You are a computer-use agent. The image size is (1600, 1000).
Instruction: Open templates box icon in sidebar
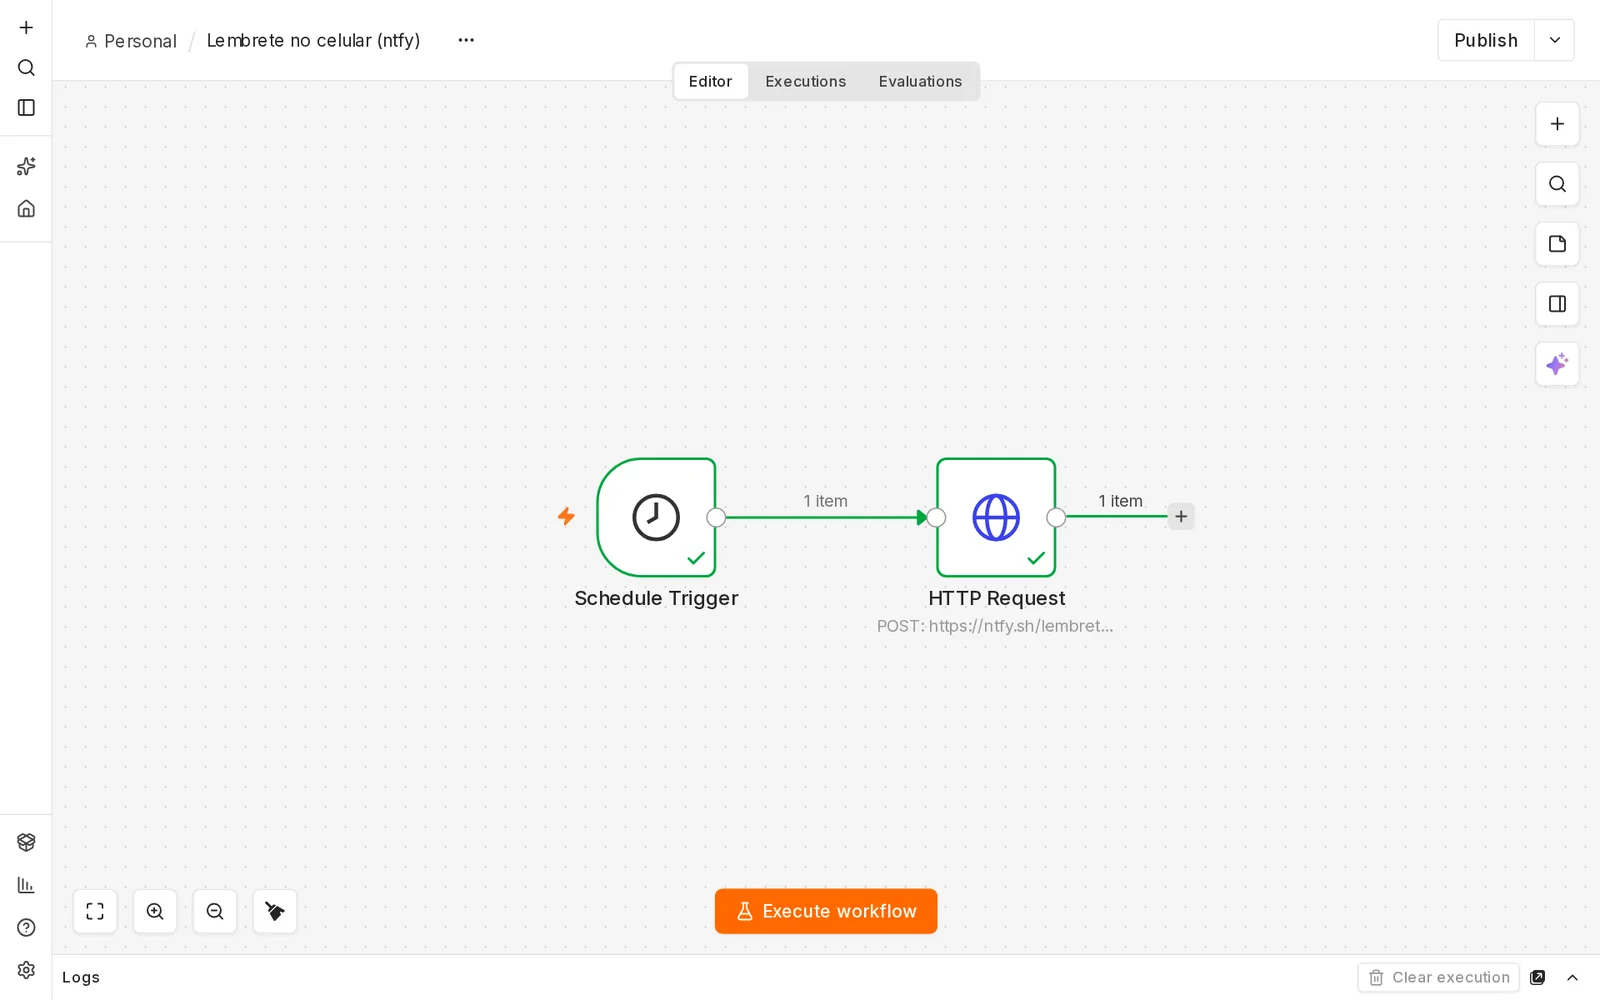tap(26, 842)
